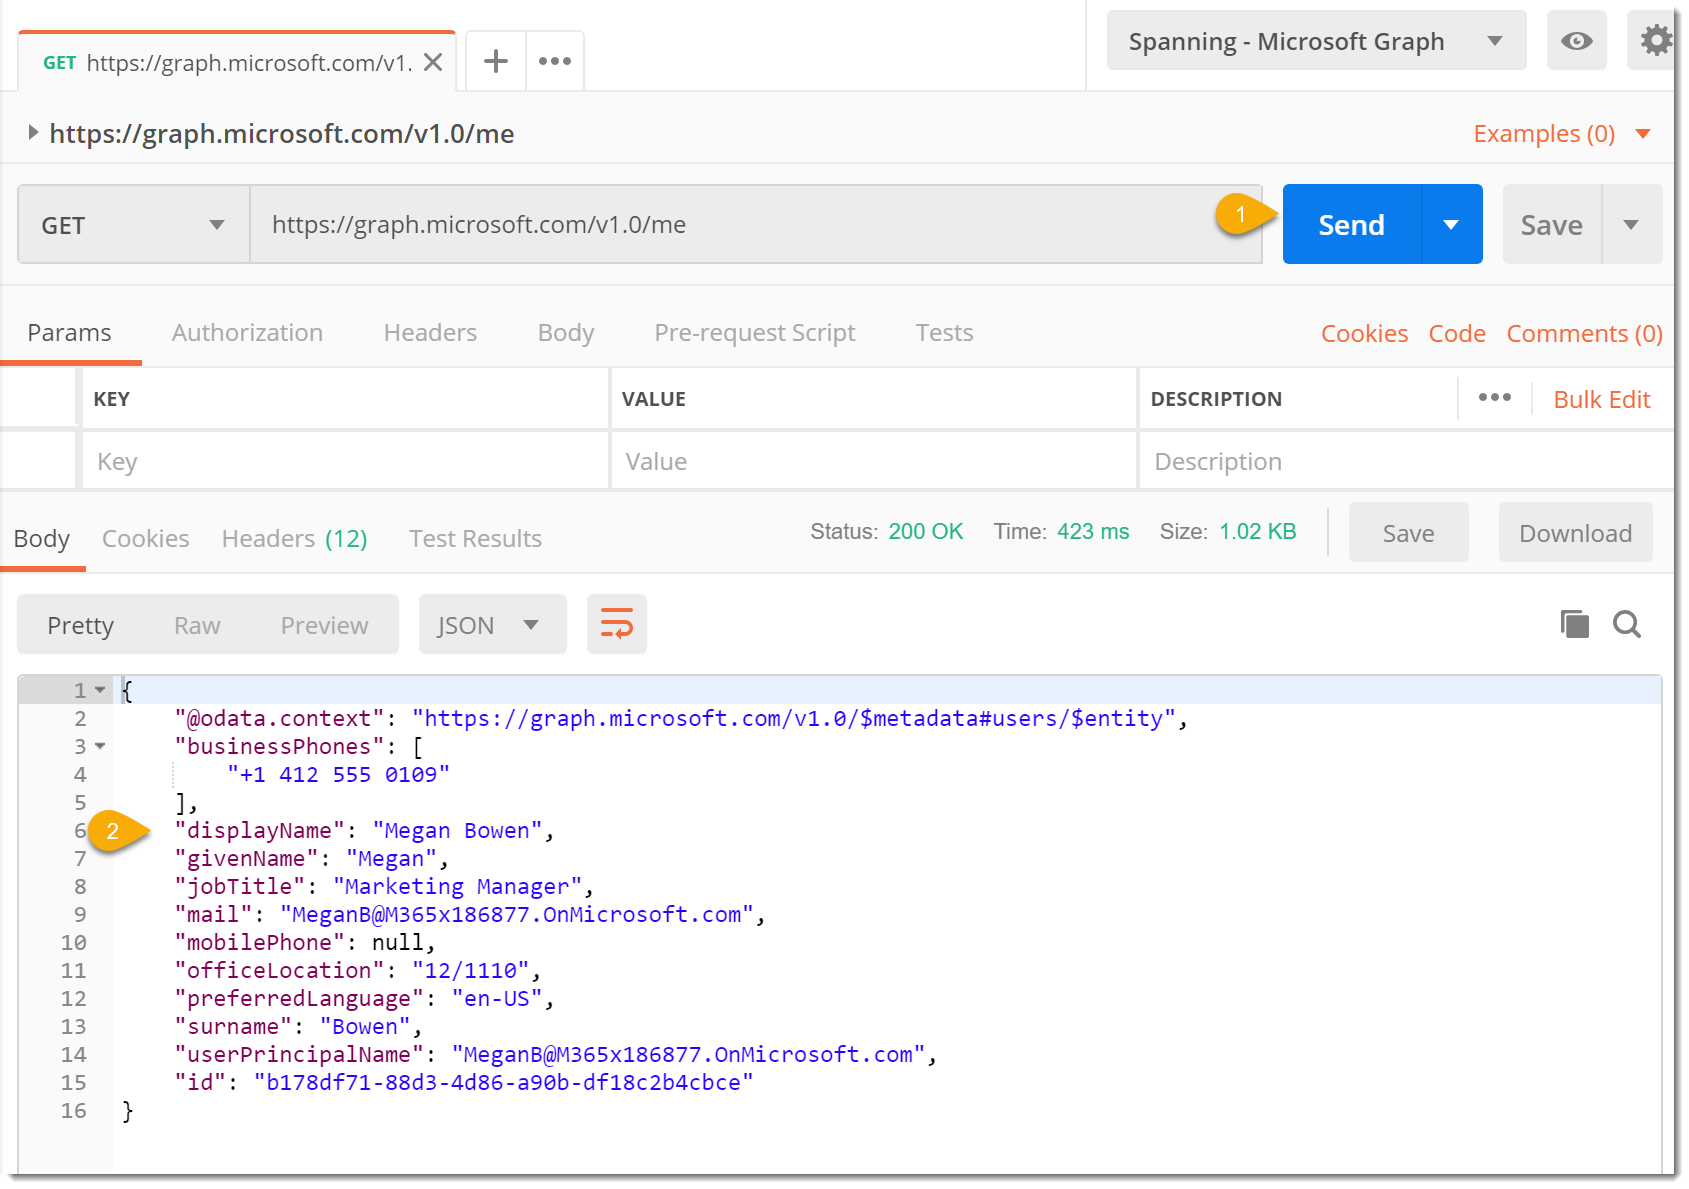The image size is (1689, 1189).
Task: Open the Test Results tab
Action: 475,539
